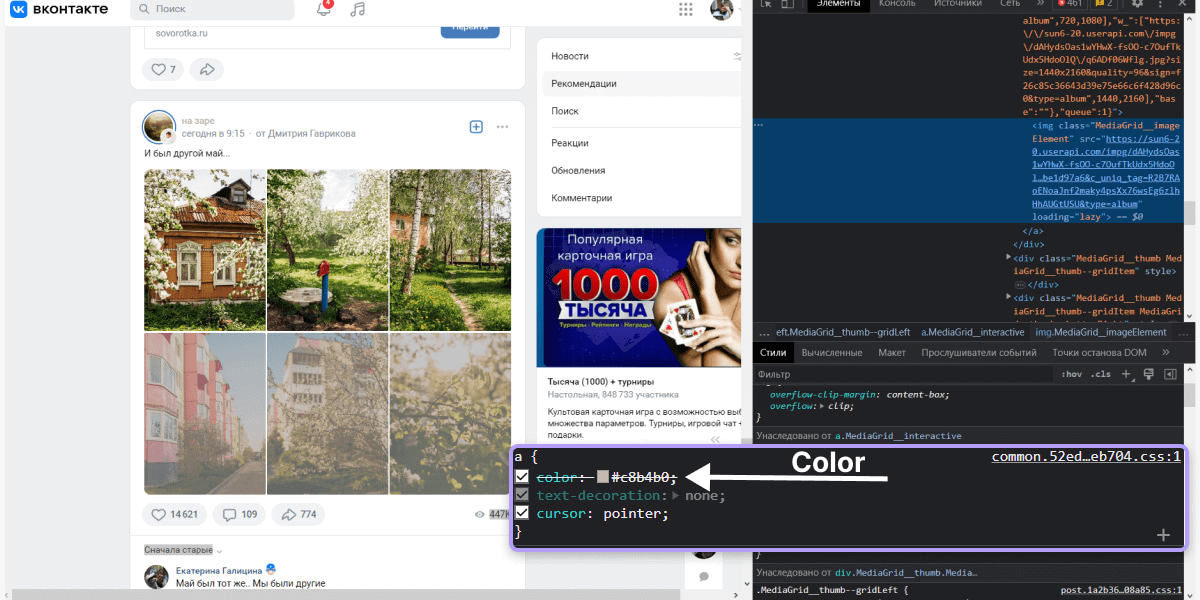Open the 109 comments button

coord(239,515)
